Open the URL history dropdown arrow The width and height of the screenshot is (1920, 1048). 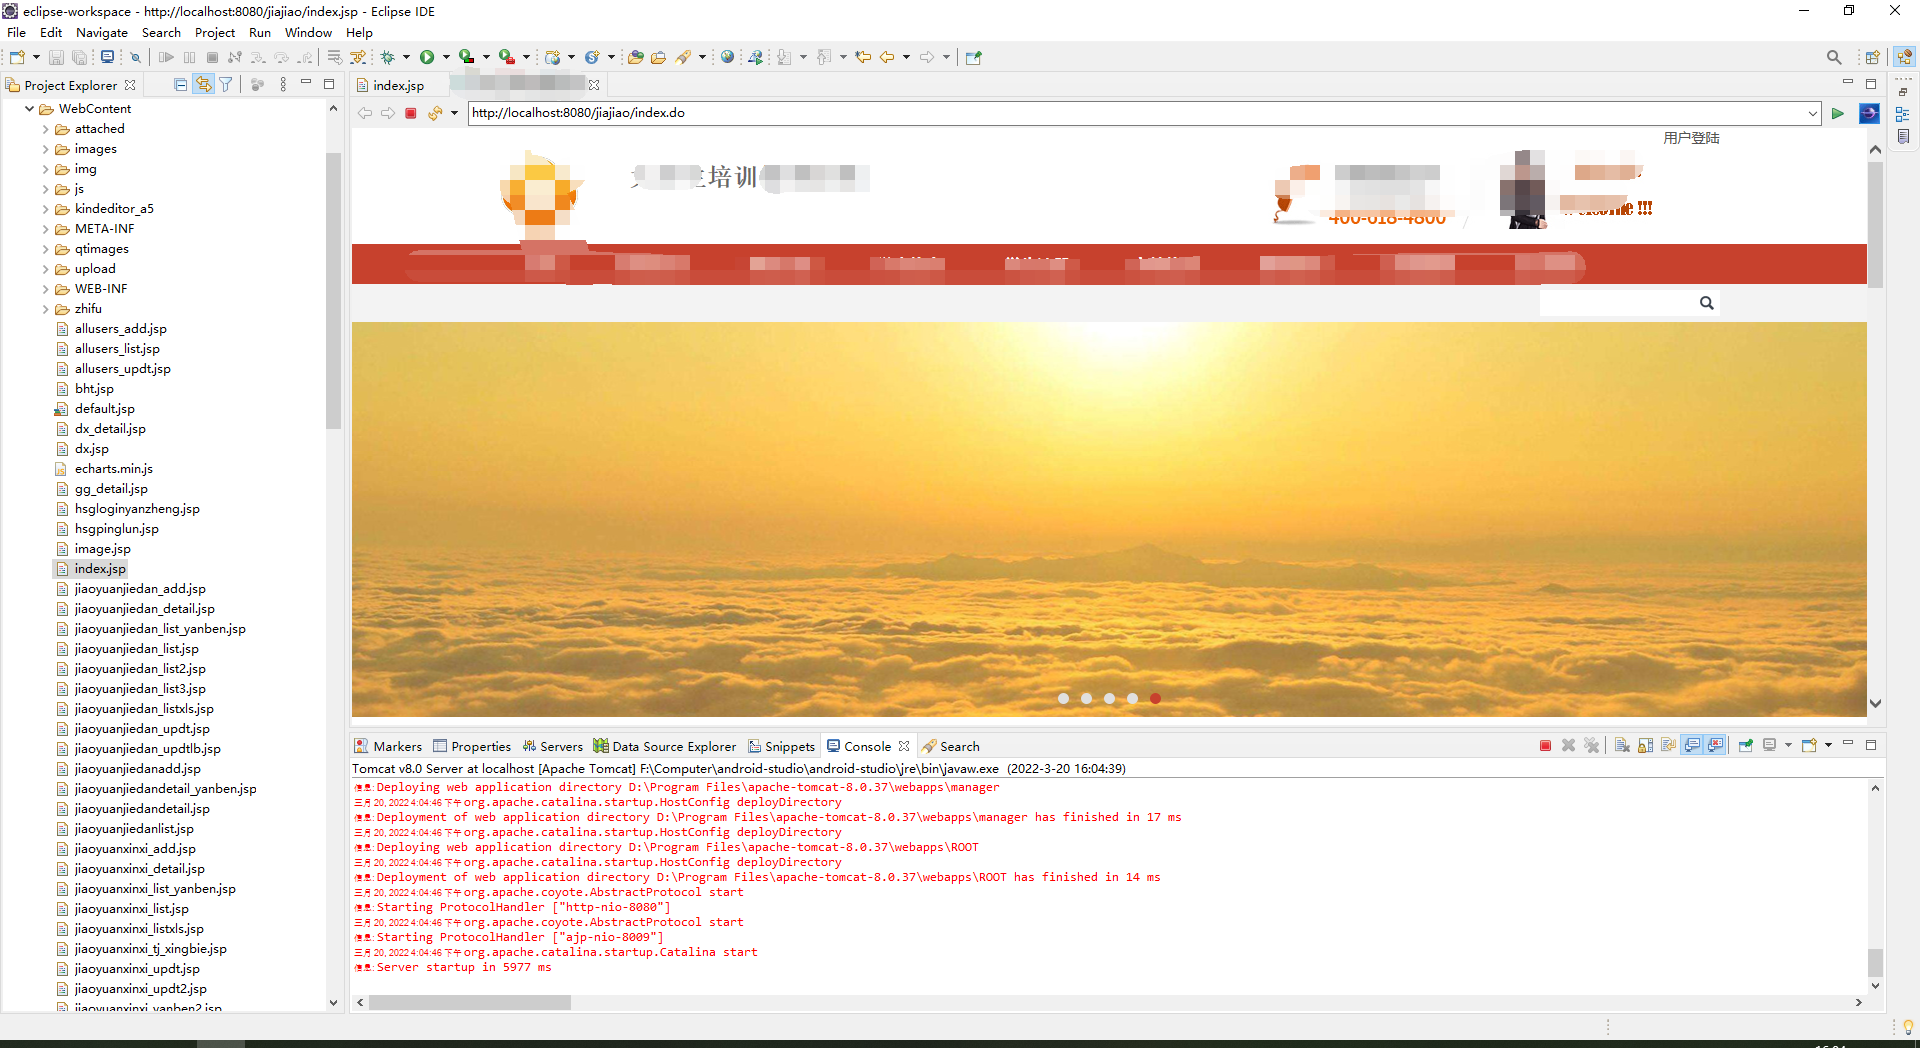click(1812, 113)
